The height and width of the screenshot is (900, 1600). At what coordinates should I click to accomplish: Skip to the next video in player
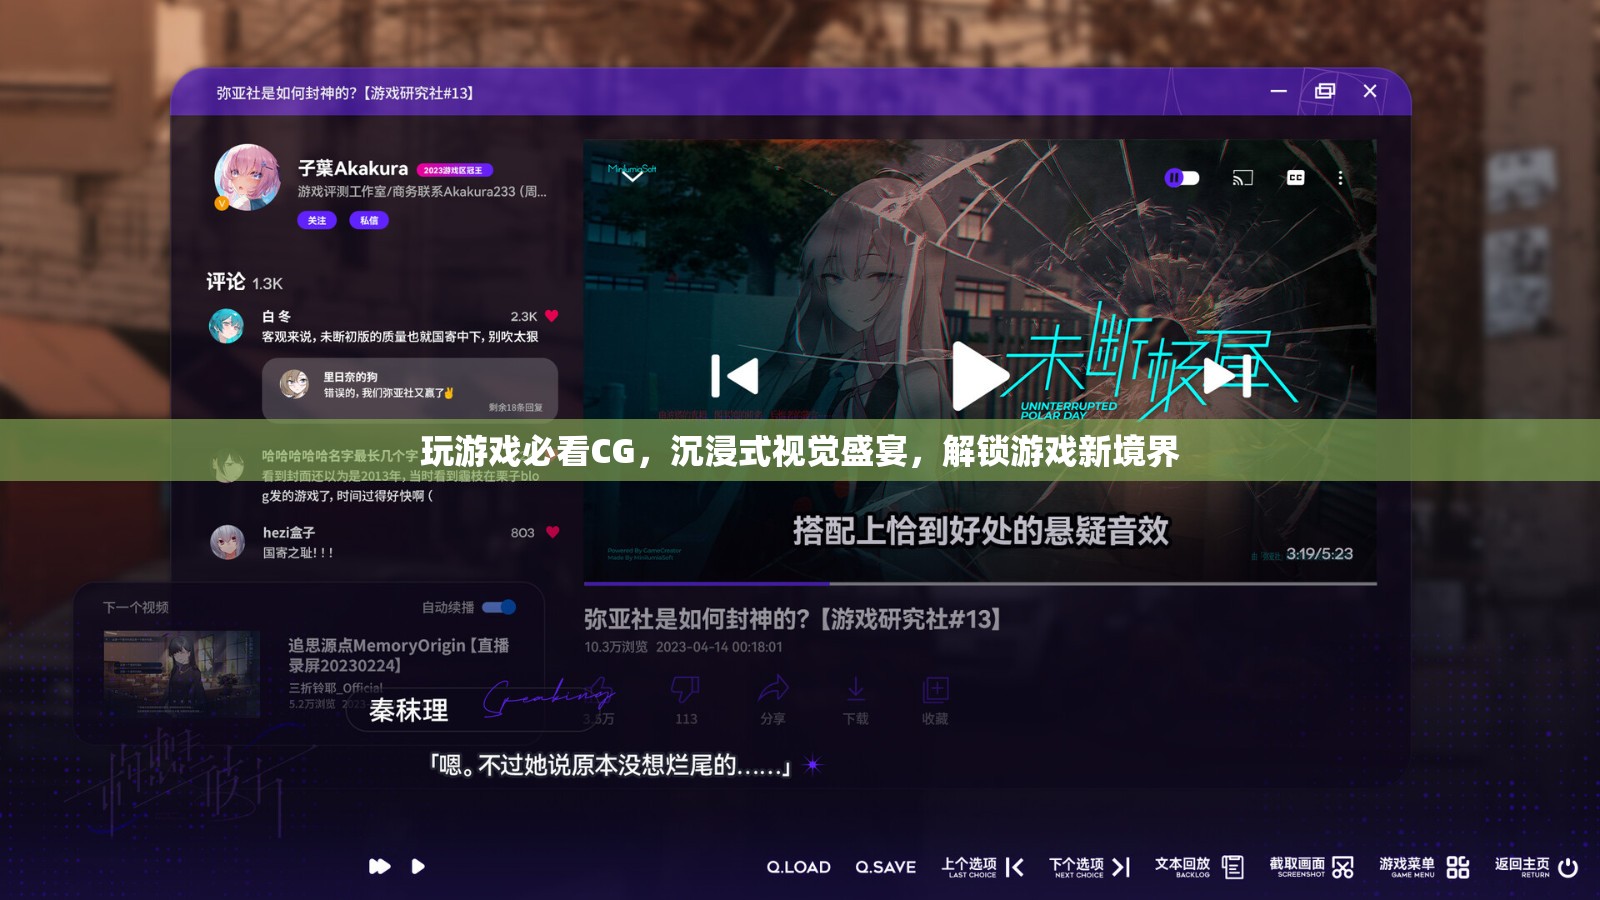(x=1228, y=376)
